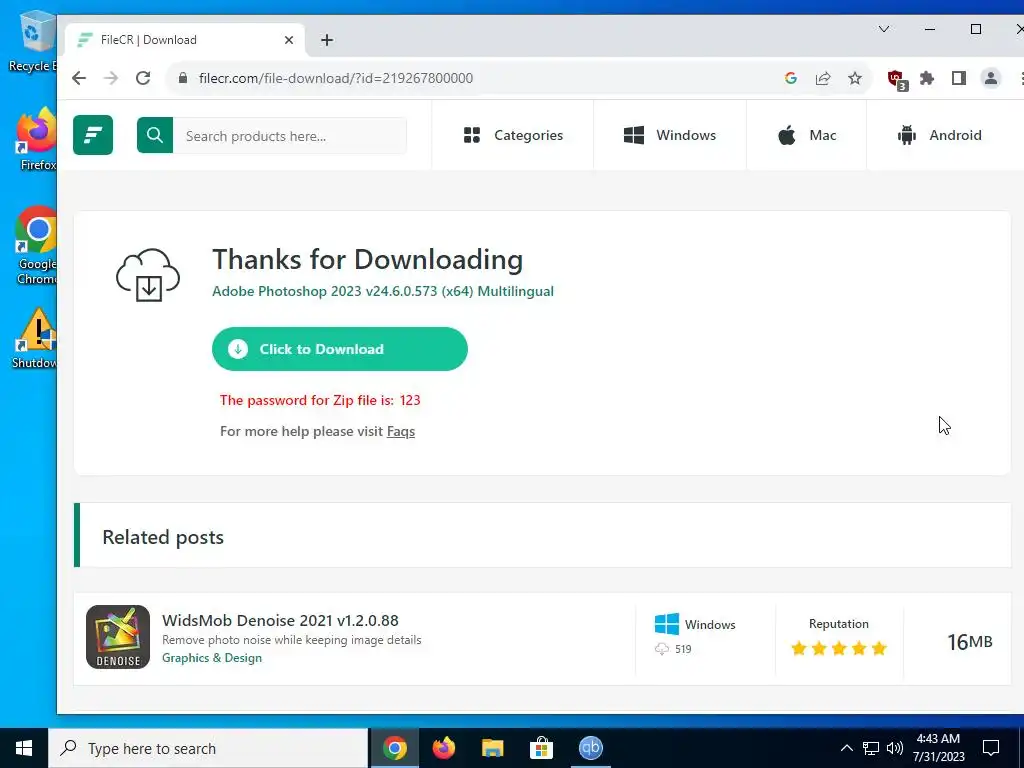This screenshot has width=1024, height=768.
Task: Open the Chrome profile avatar
Action: (x=991, y=78)
